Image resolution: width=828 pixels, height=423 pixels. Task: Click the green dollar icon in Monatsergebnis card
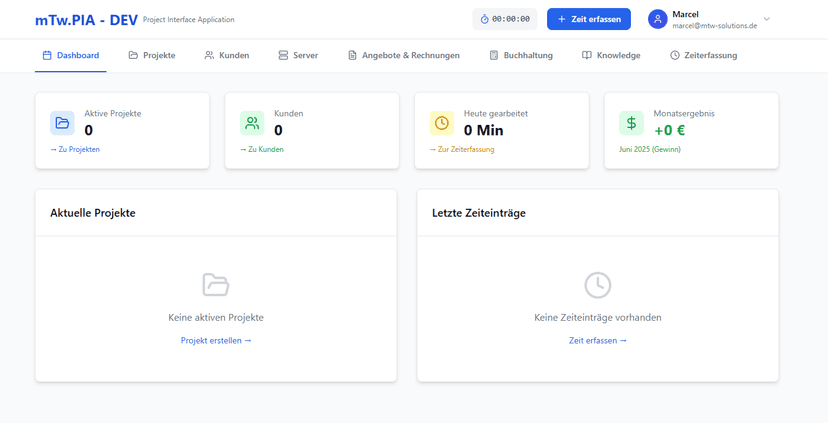click(x=631, y=123)
